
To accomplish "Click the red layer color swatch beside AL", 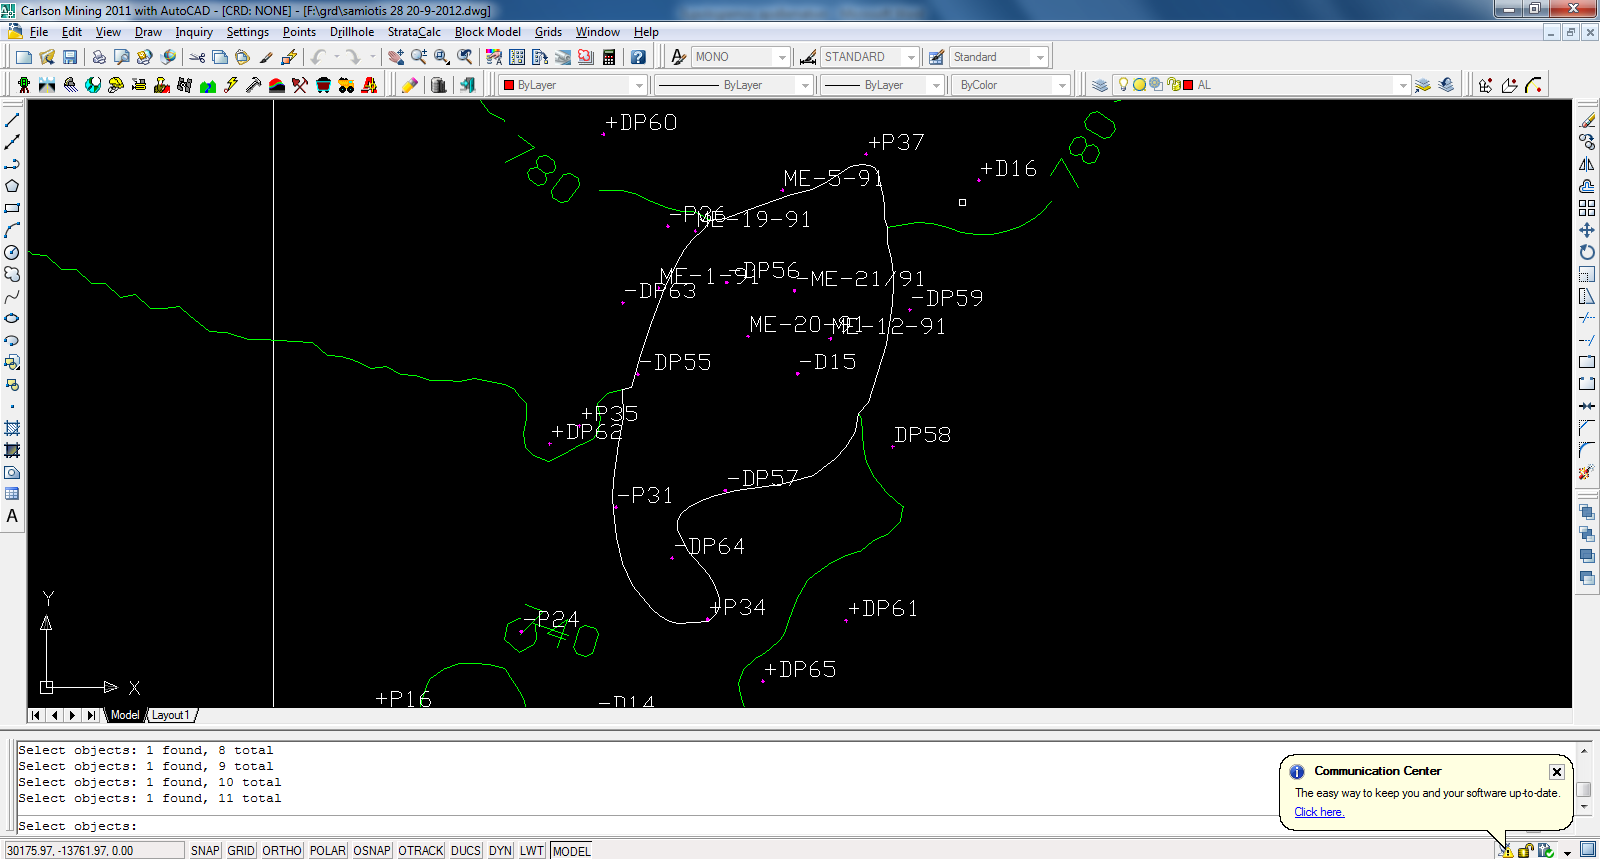I will click(1188, 85).
